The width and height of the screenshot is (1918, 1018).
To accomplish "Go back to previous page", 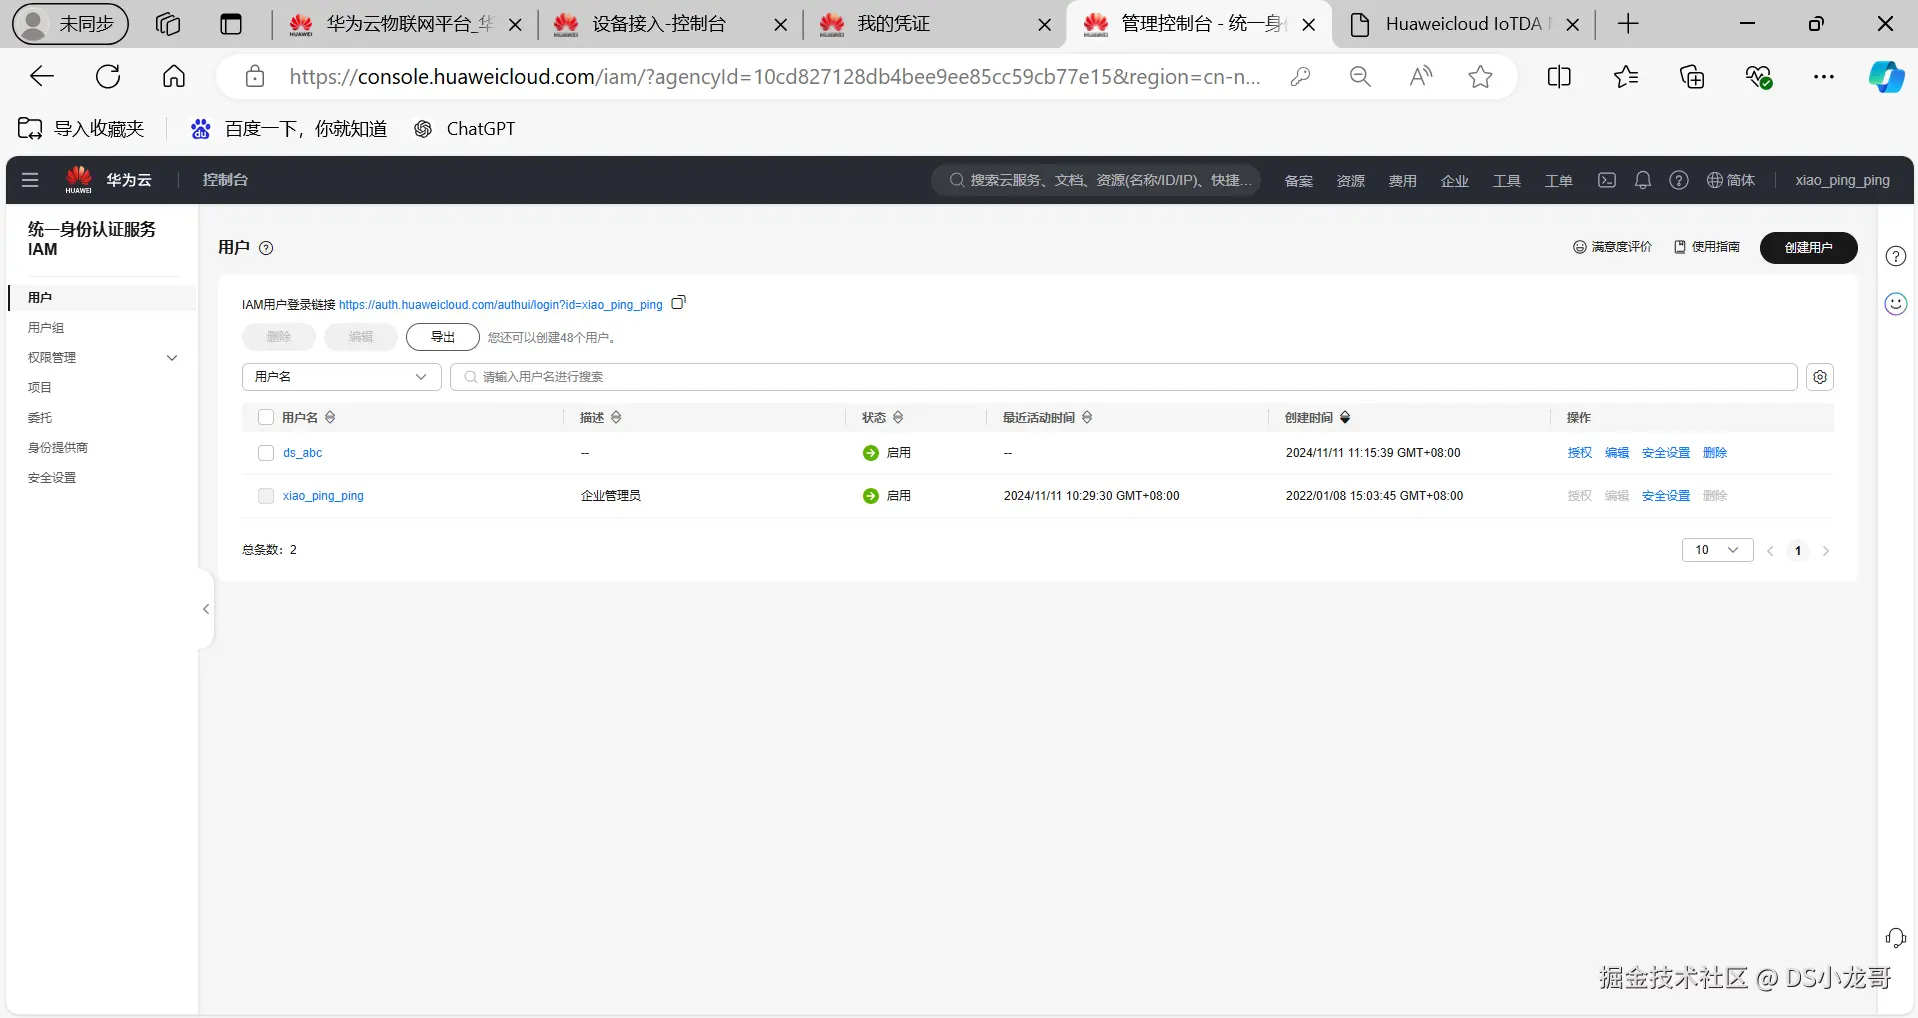I will point(42,76).
